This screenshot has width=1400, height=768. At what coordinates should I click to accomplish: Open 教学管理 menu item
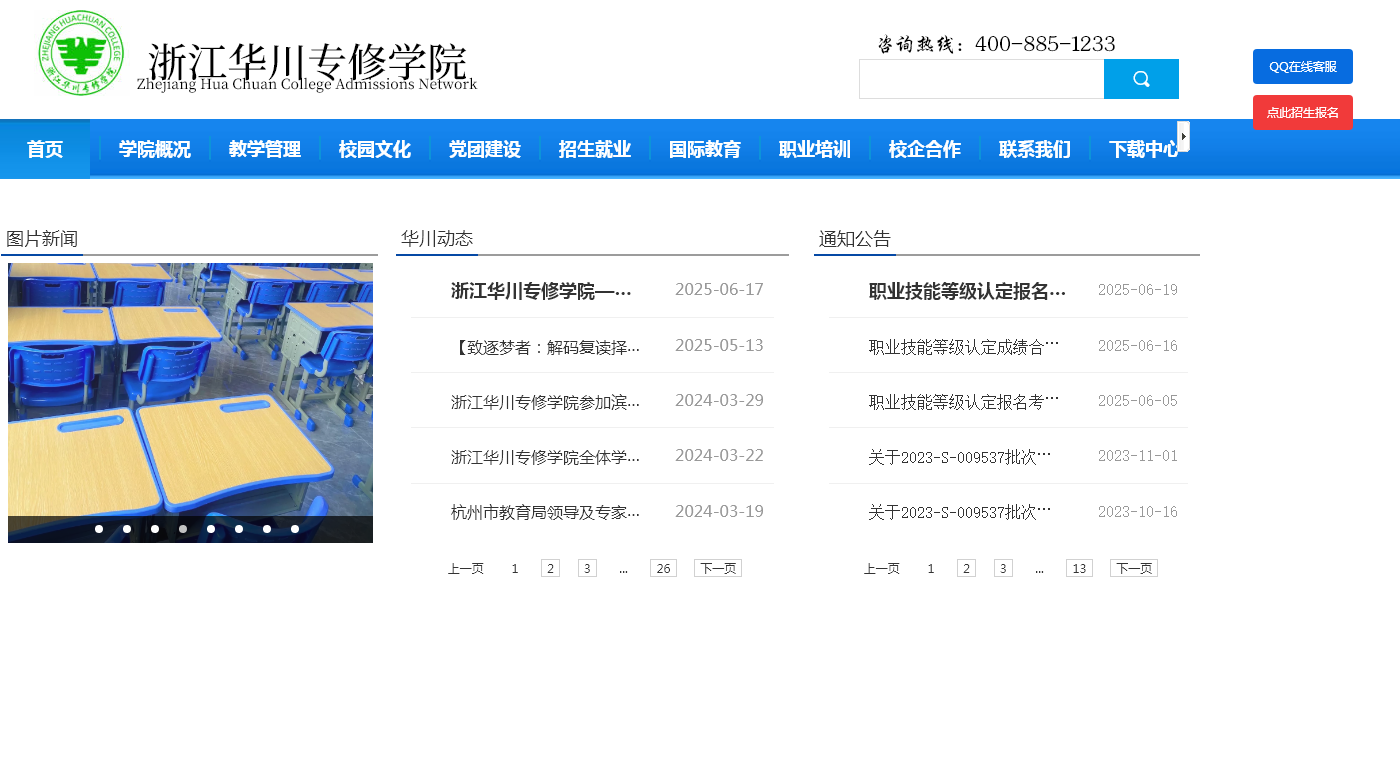pos(265,149)
